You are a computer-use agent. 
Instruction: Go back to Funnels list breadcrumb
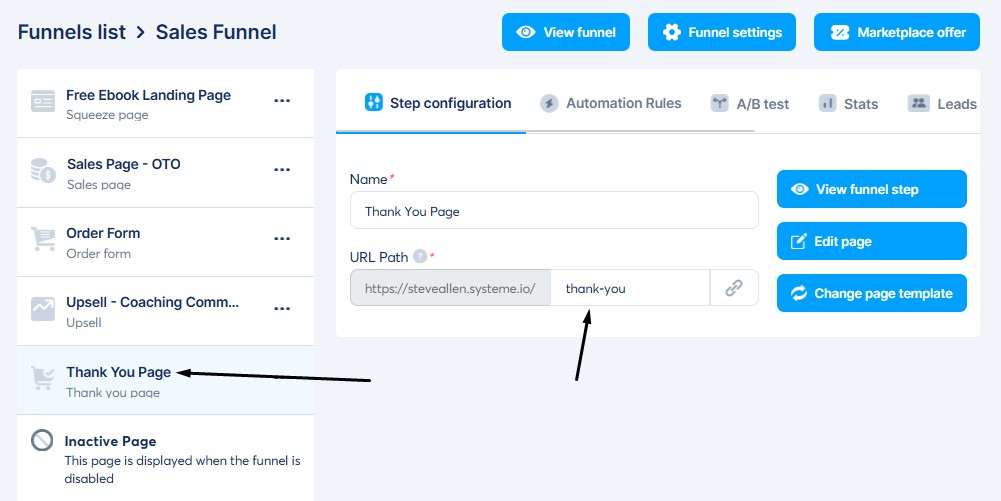[72, 32]
